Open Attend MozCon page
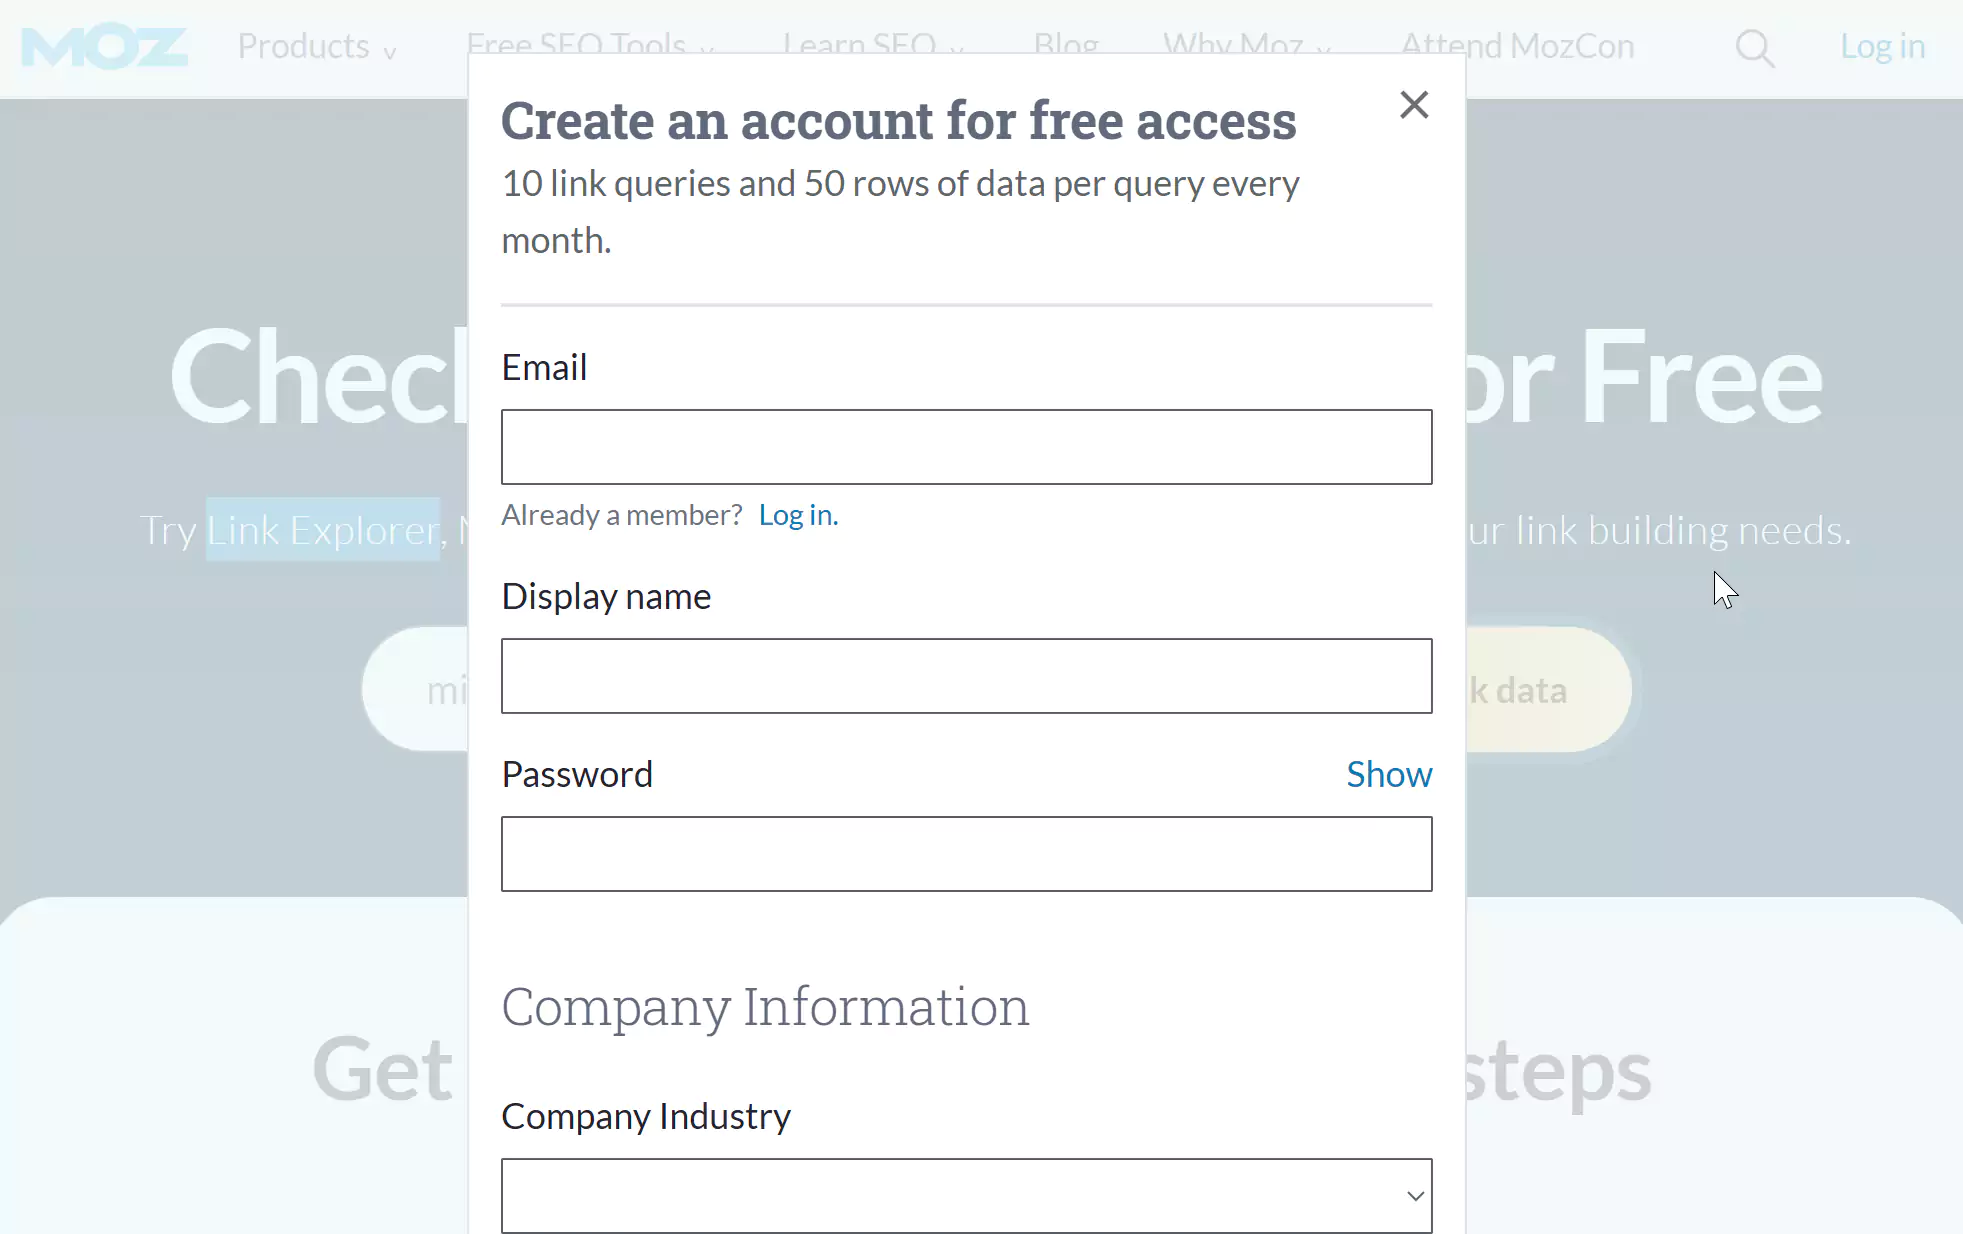 coord(1517,46)
